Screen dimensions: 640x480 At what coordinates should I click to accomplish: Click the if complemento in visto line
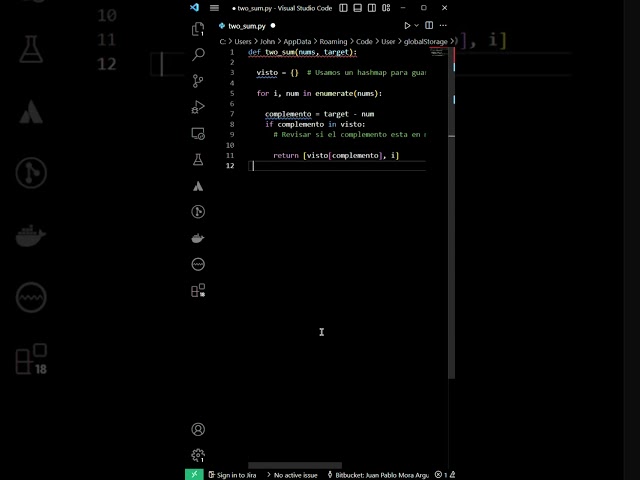(x=315, y=124)
